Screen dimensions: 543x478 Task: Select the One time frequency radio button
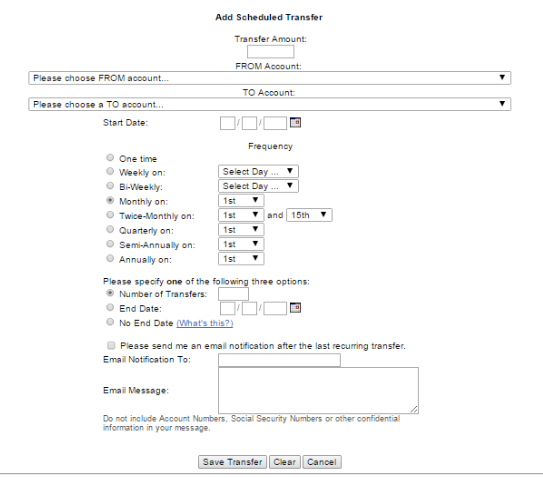[110, 158]
